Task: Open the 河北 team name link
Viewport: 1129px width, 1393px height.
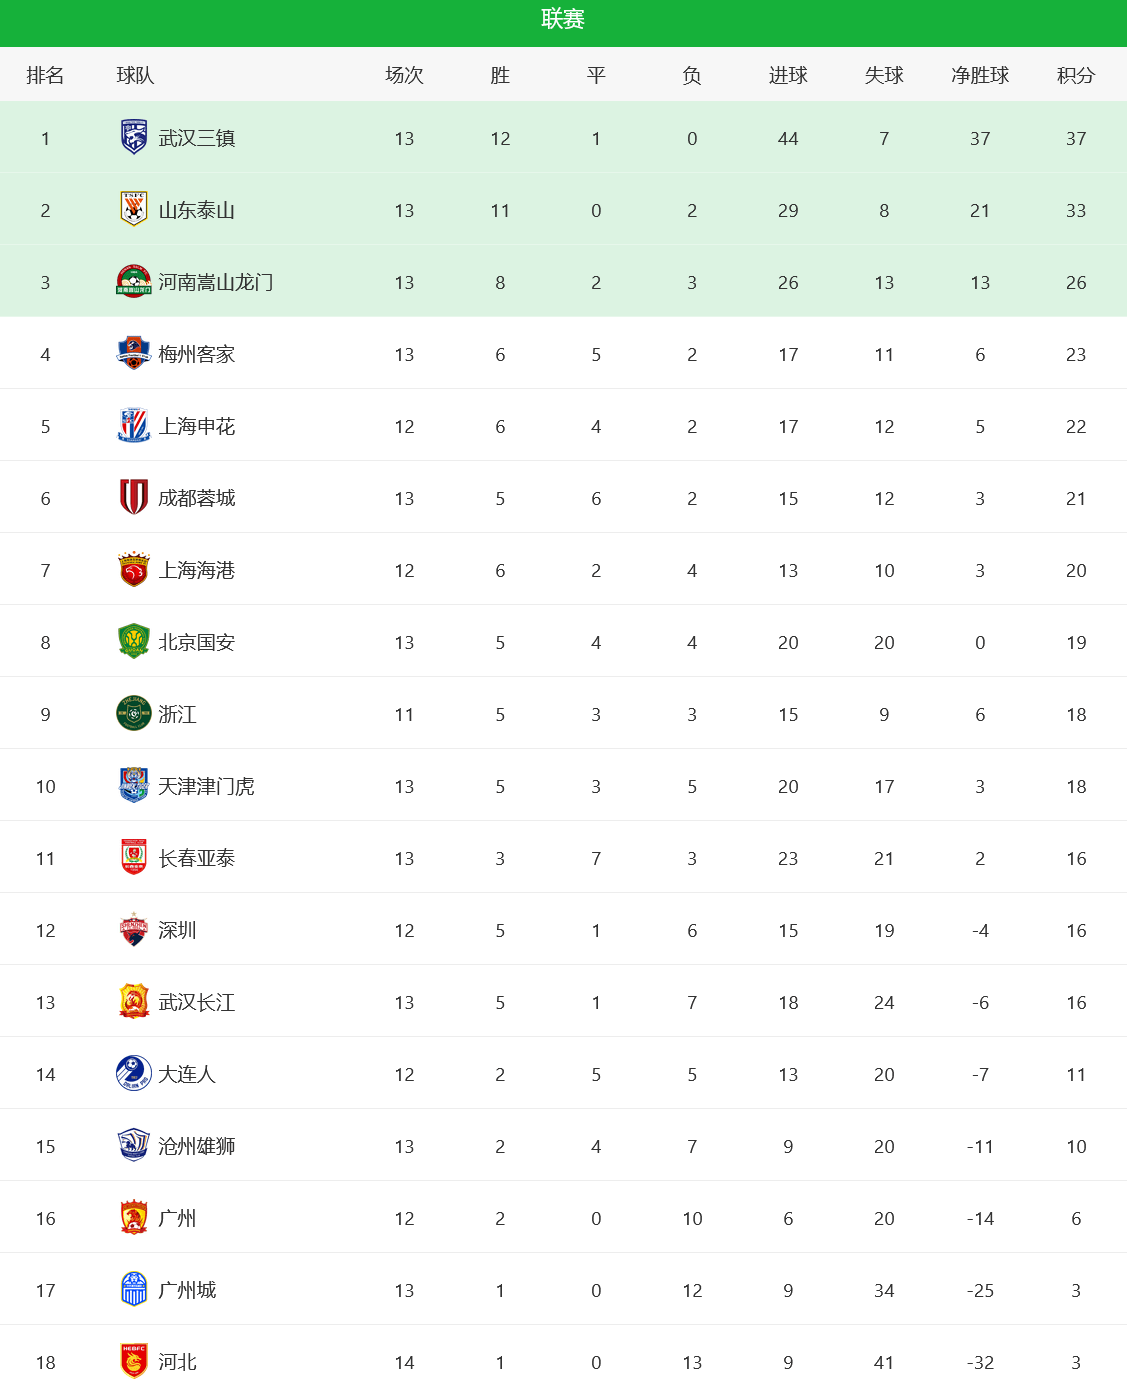Action: tap(177, 1362)
